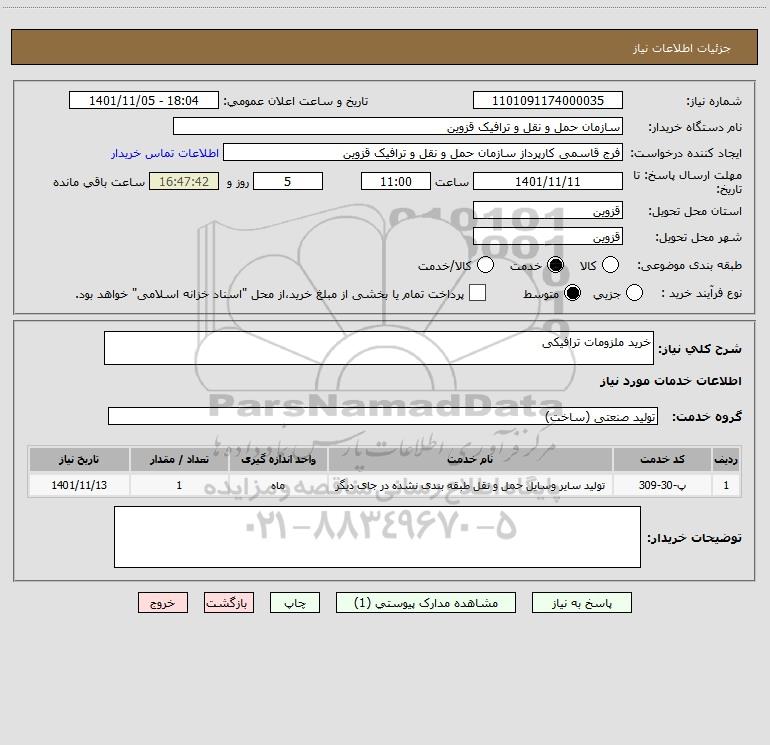Click service code cell پ-30-309
The width and height of the screenshot is (770, 745).
tap(662, 485)
